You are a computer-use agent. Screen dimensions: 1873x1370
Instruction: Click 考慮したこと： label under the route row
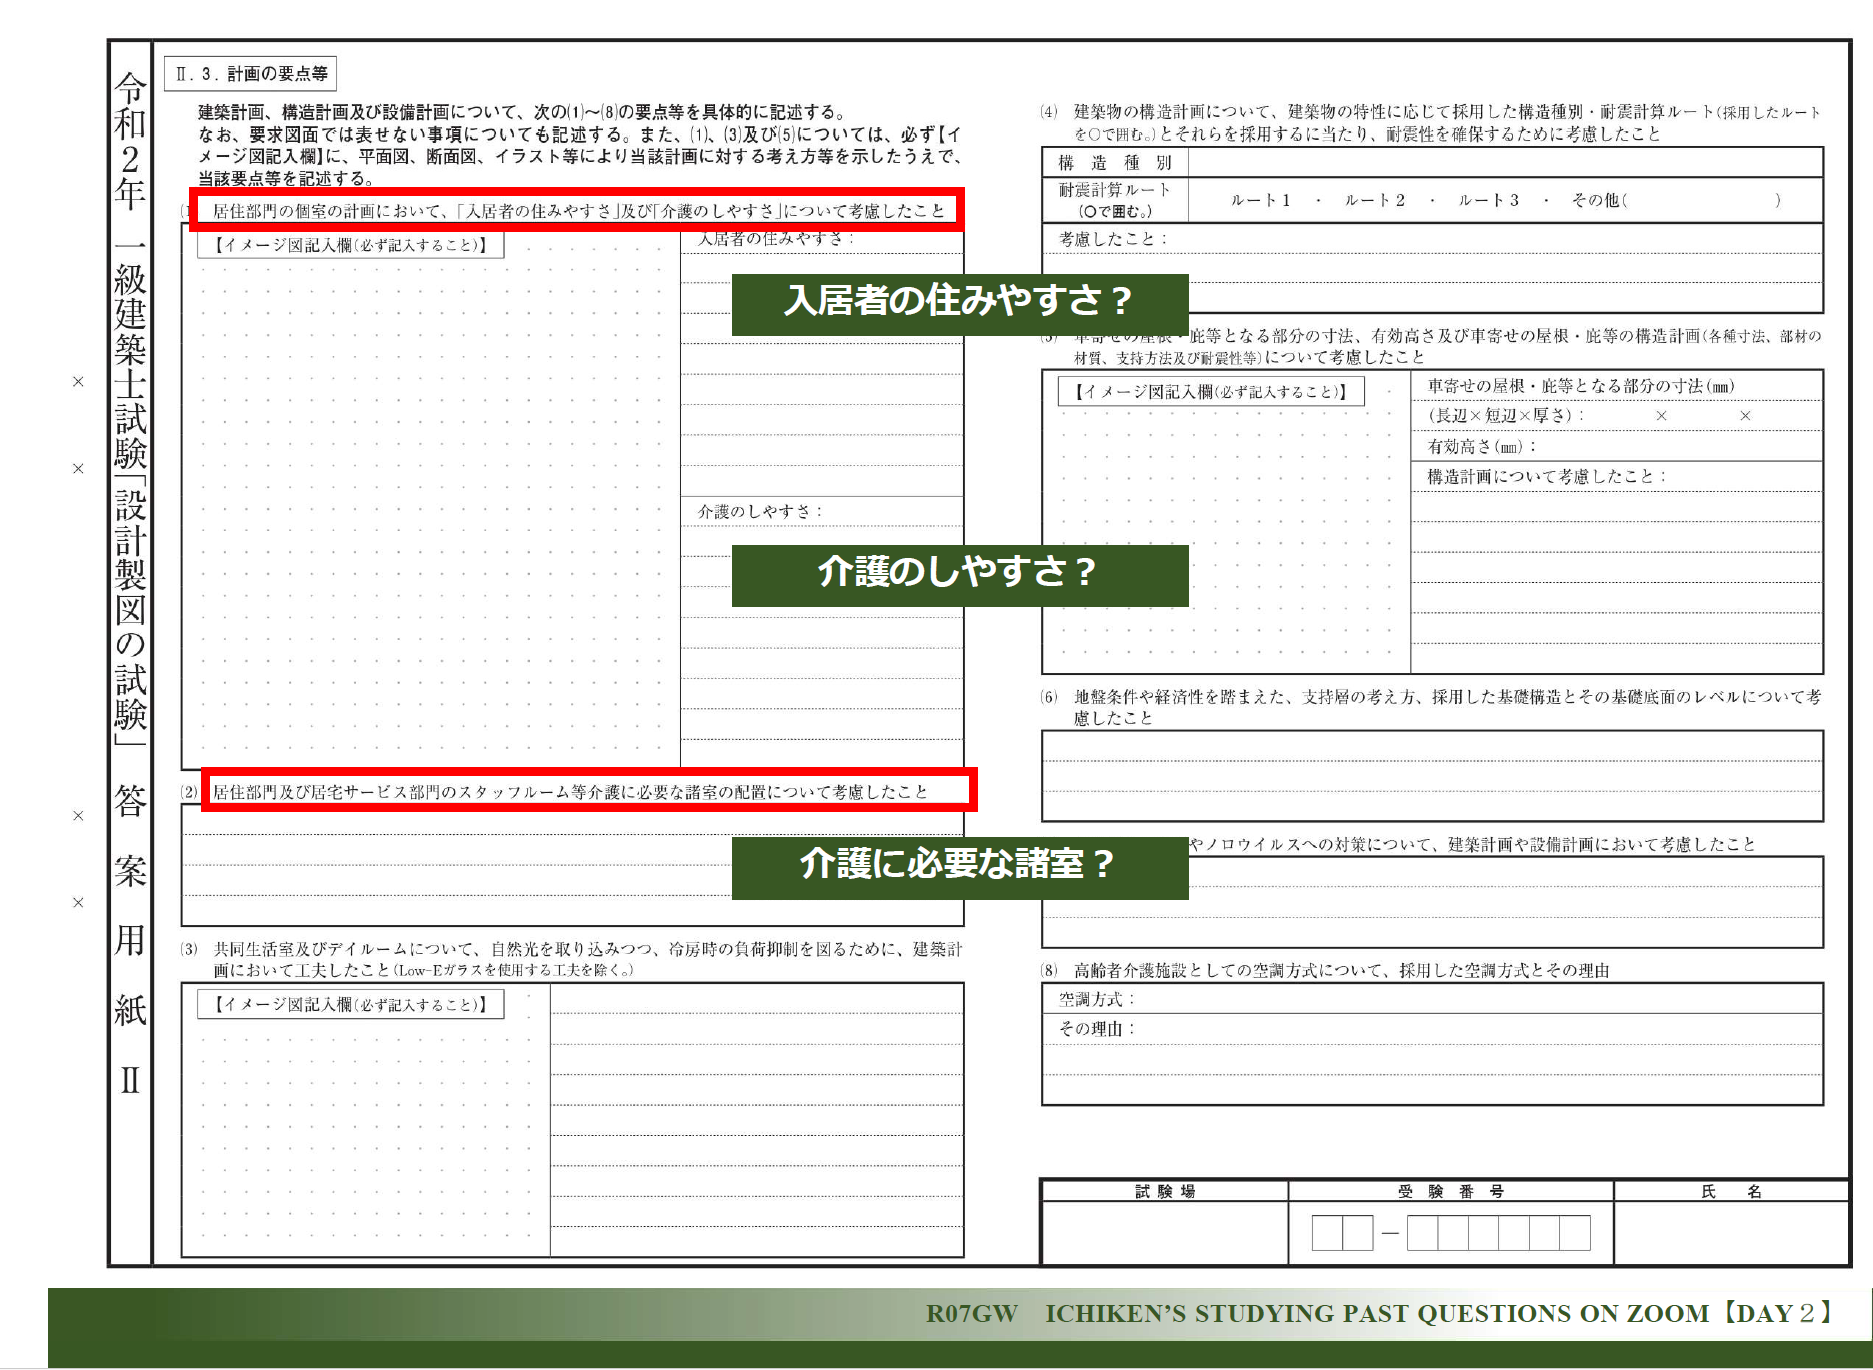1113,239
